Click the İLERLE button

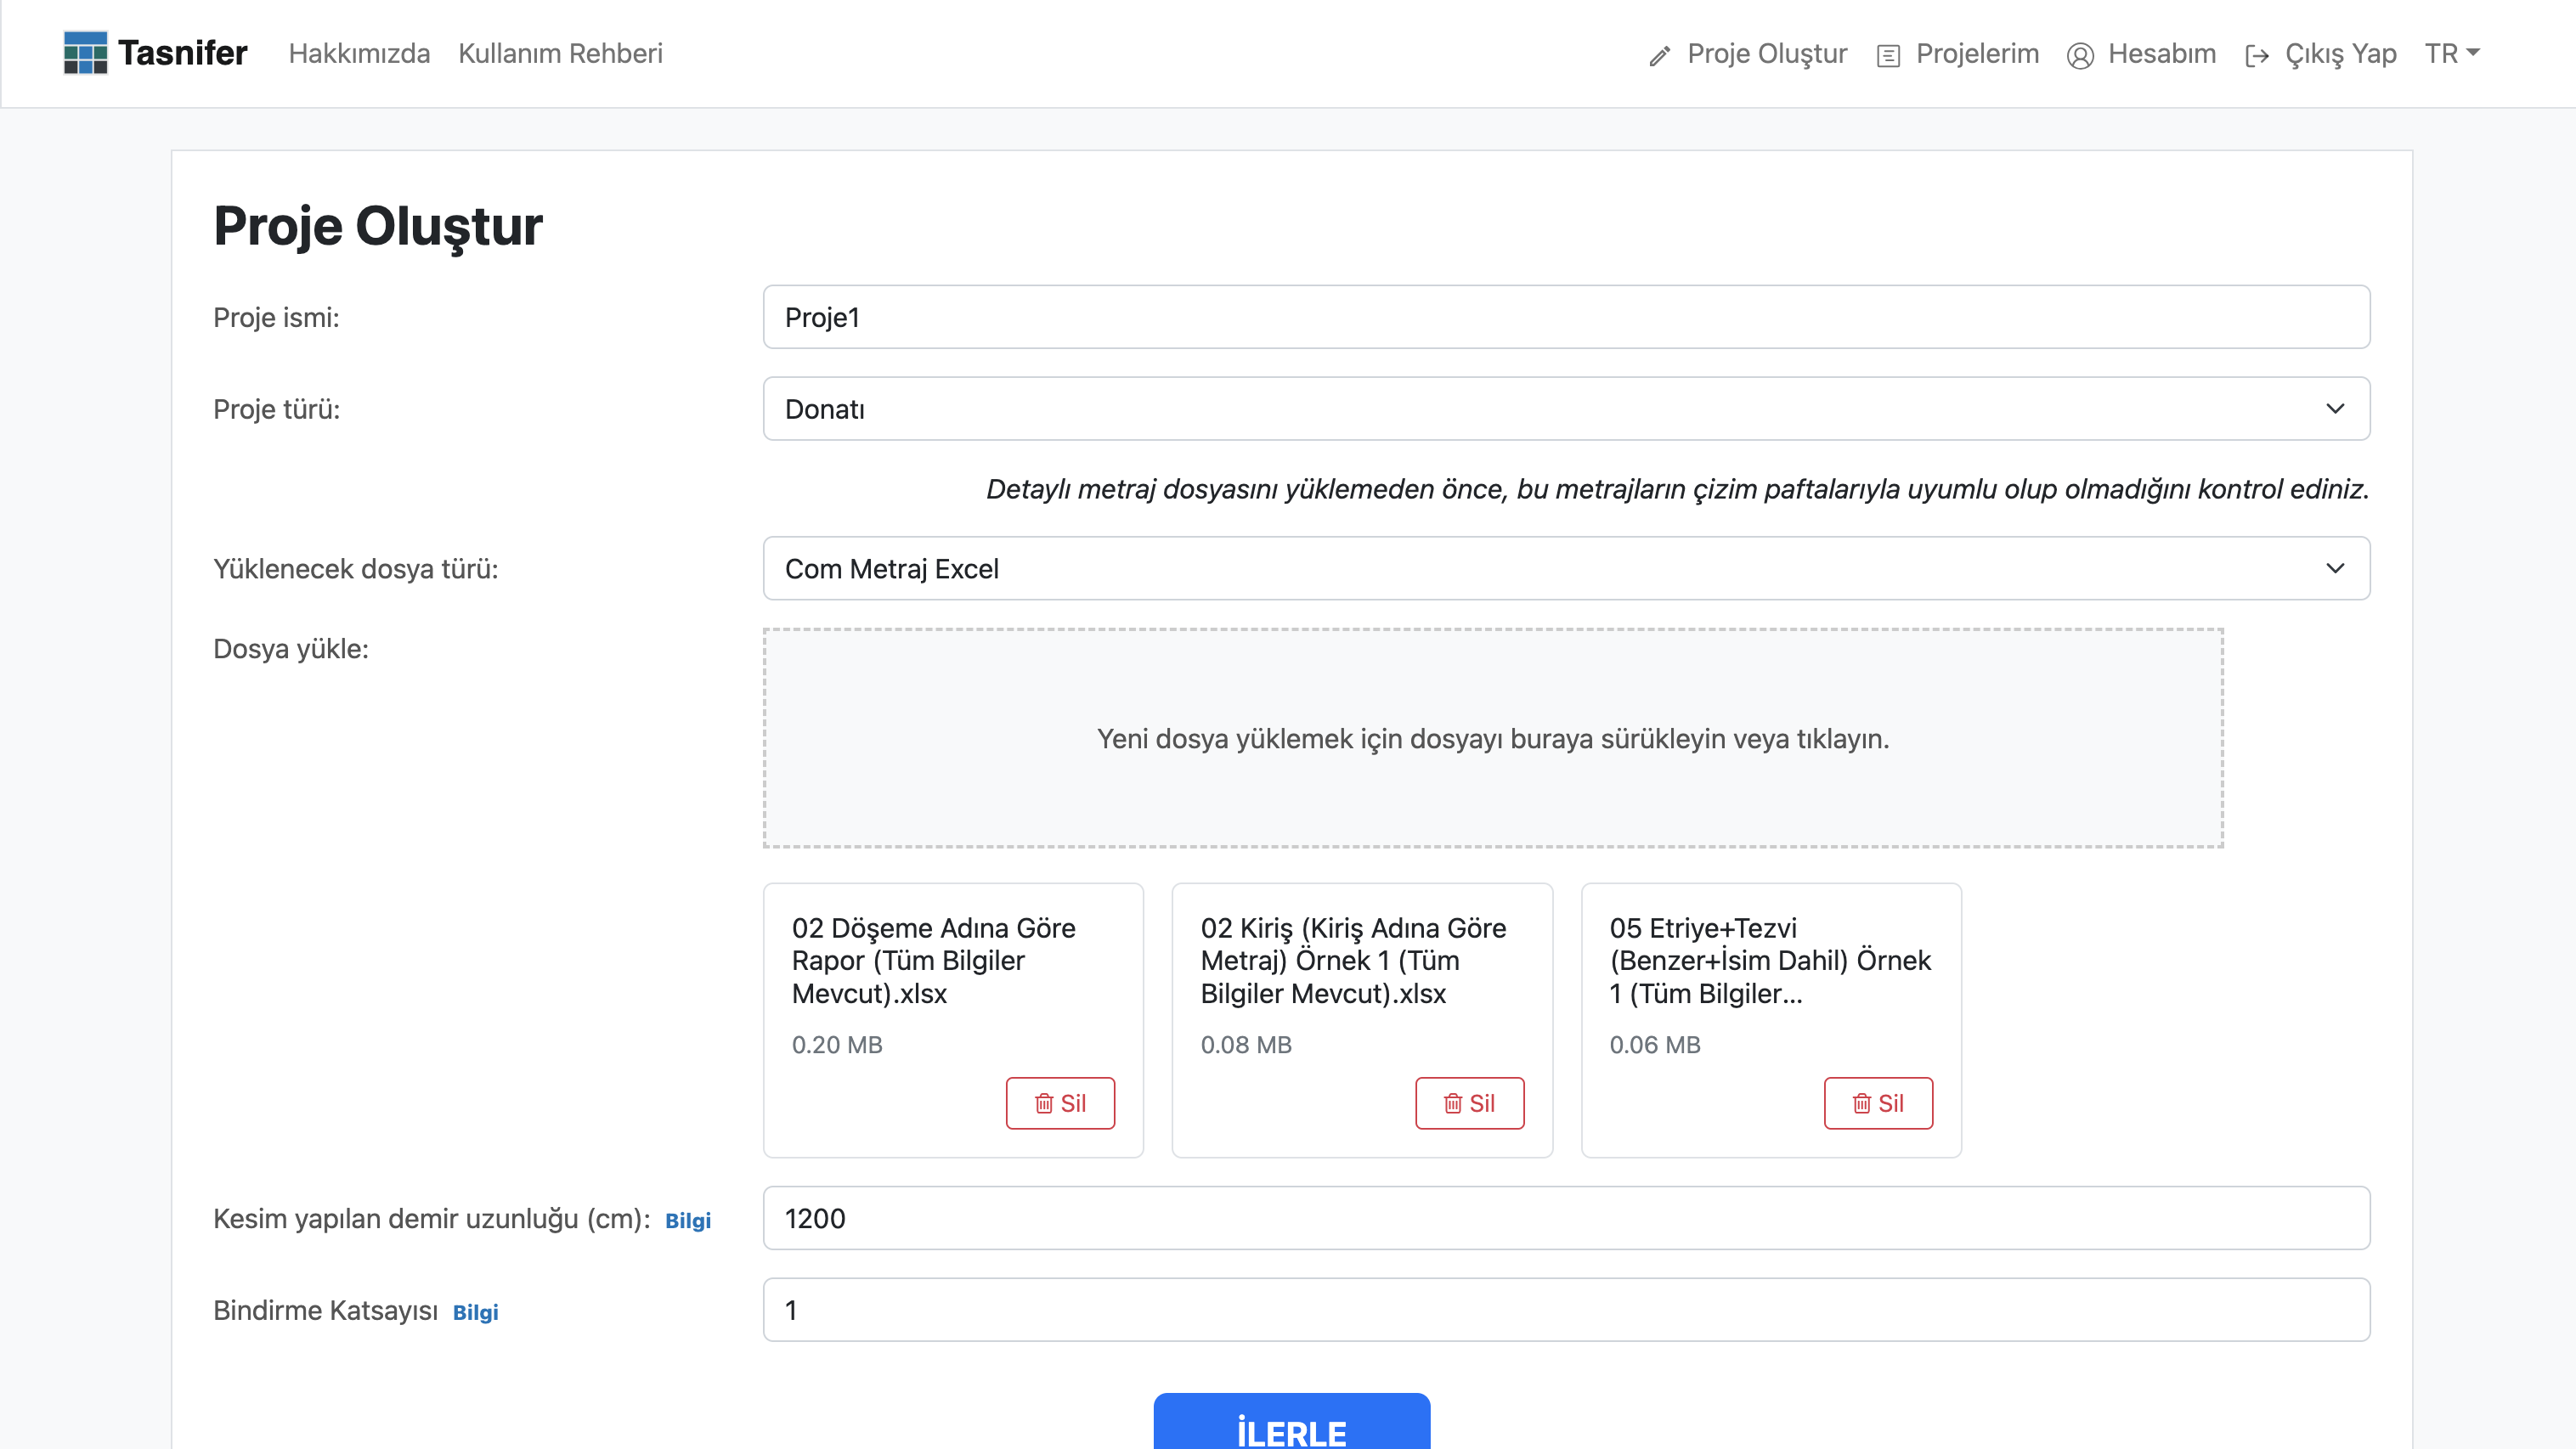[x=1291, y=1422]
